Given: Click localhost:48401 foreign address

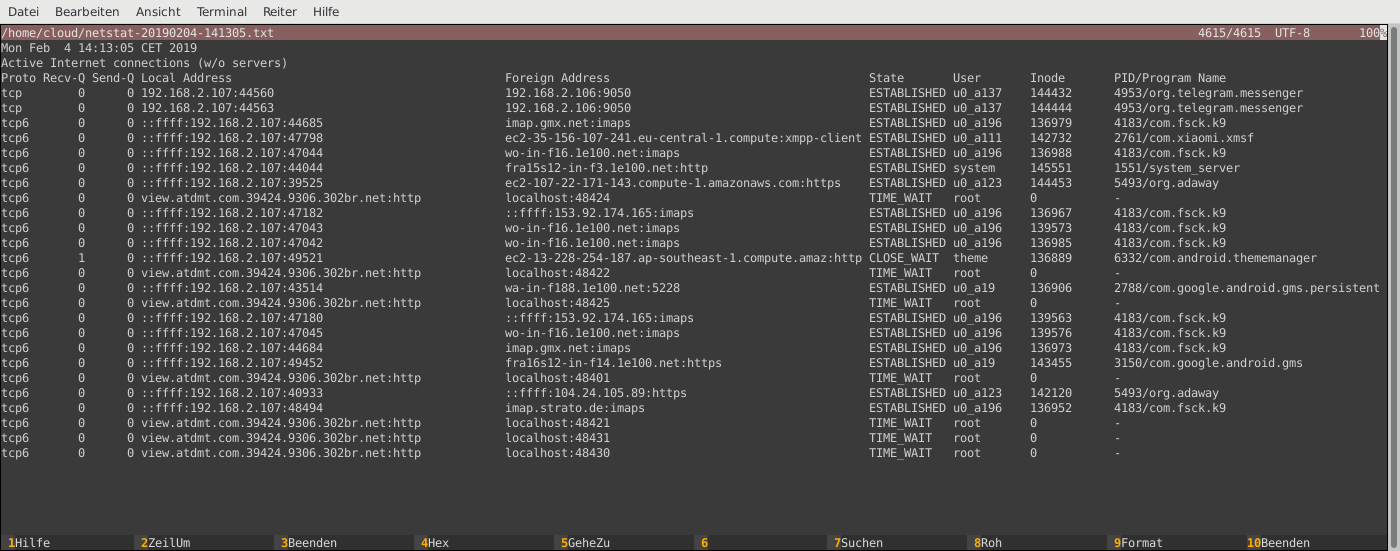Looking at the screenshot, I should [557, 378].
